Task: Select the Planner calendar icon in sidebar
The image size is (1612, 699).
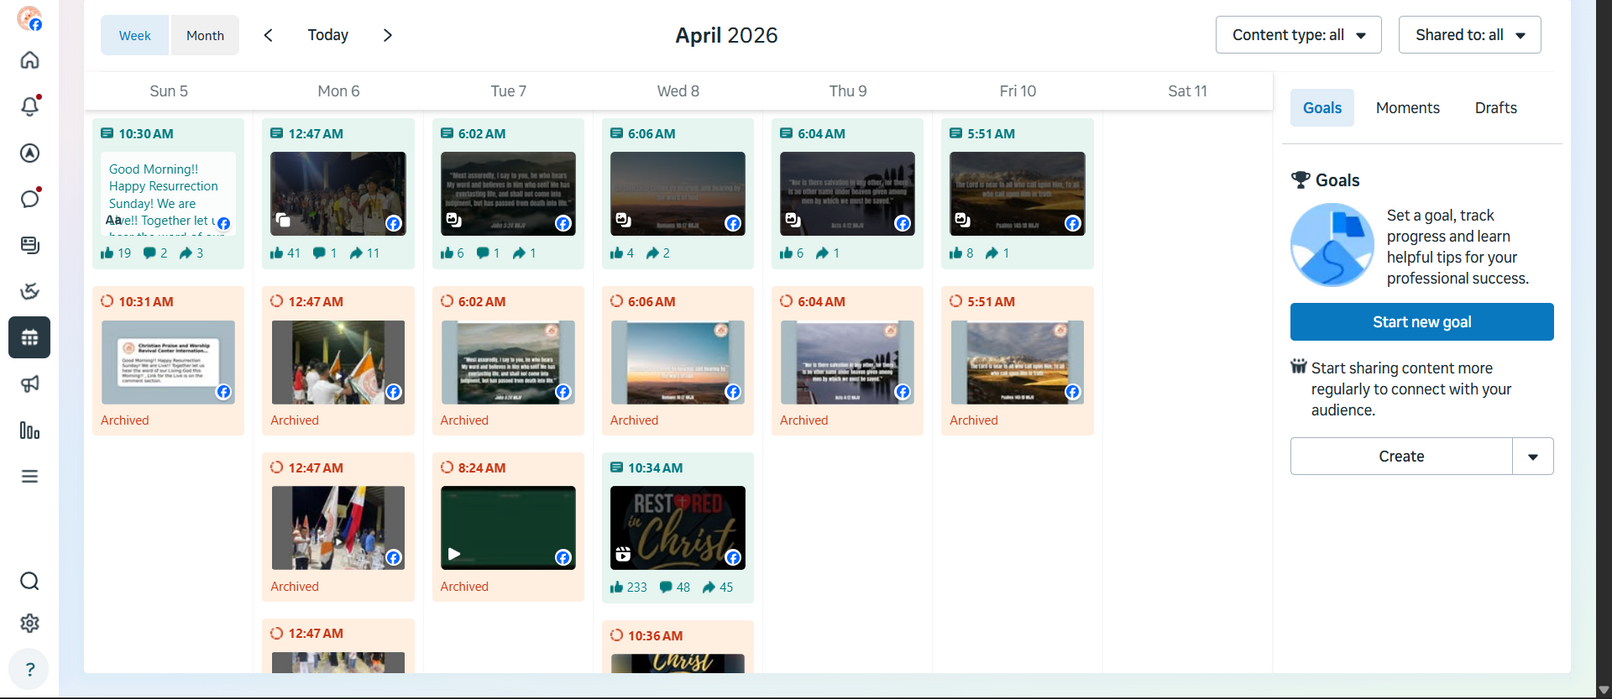Action: point(30,338)
